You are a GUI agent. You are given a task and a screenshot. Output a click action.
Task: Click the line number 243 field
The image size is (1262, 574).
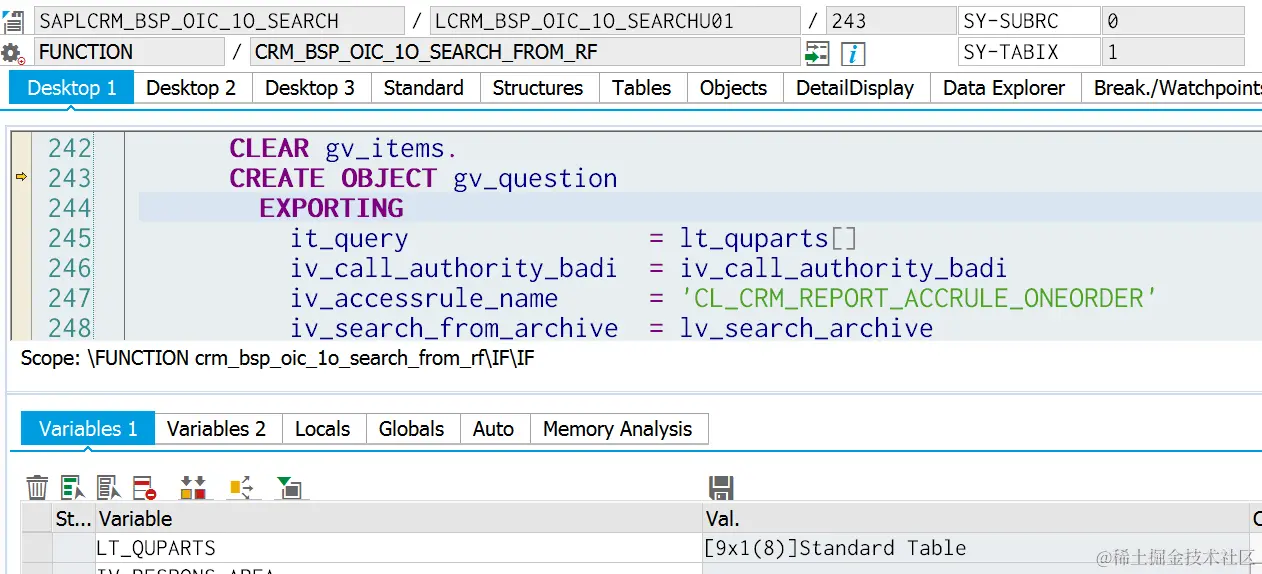(890, 21)
